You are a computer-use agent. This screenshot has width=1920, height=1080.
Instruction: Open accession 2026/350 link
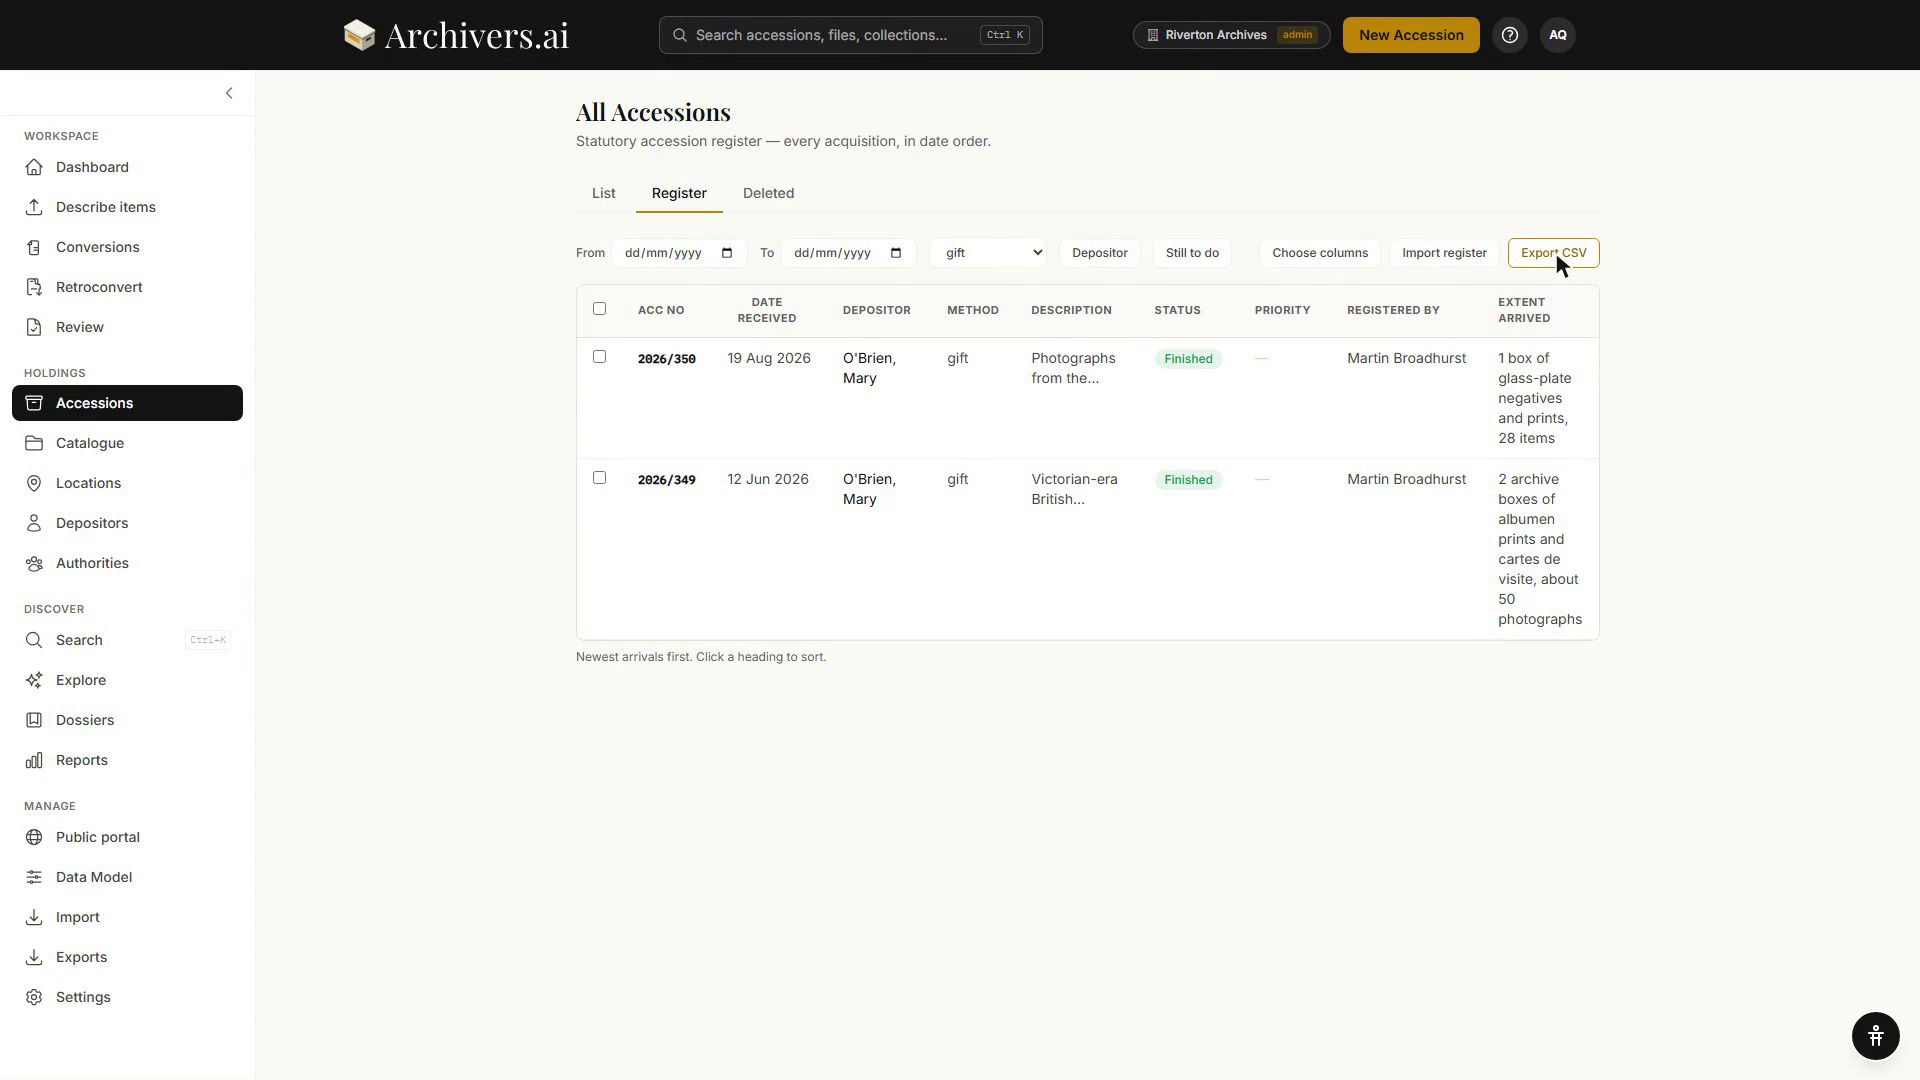(666, 359)
